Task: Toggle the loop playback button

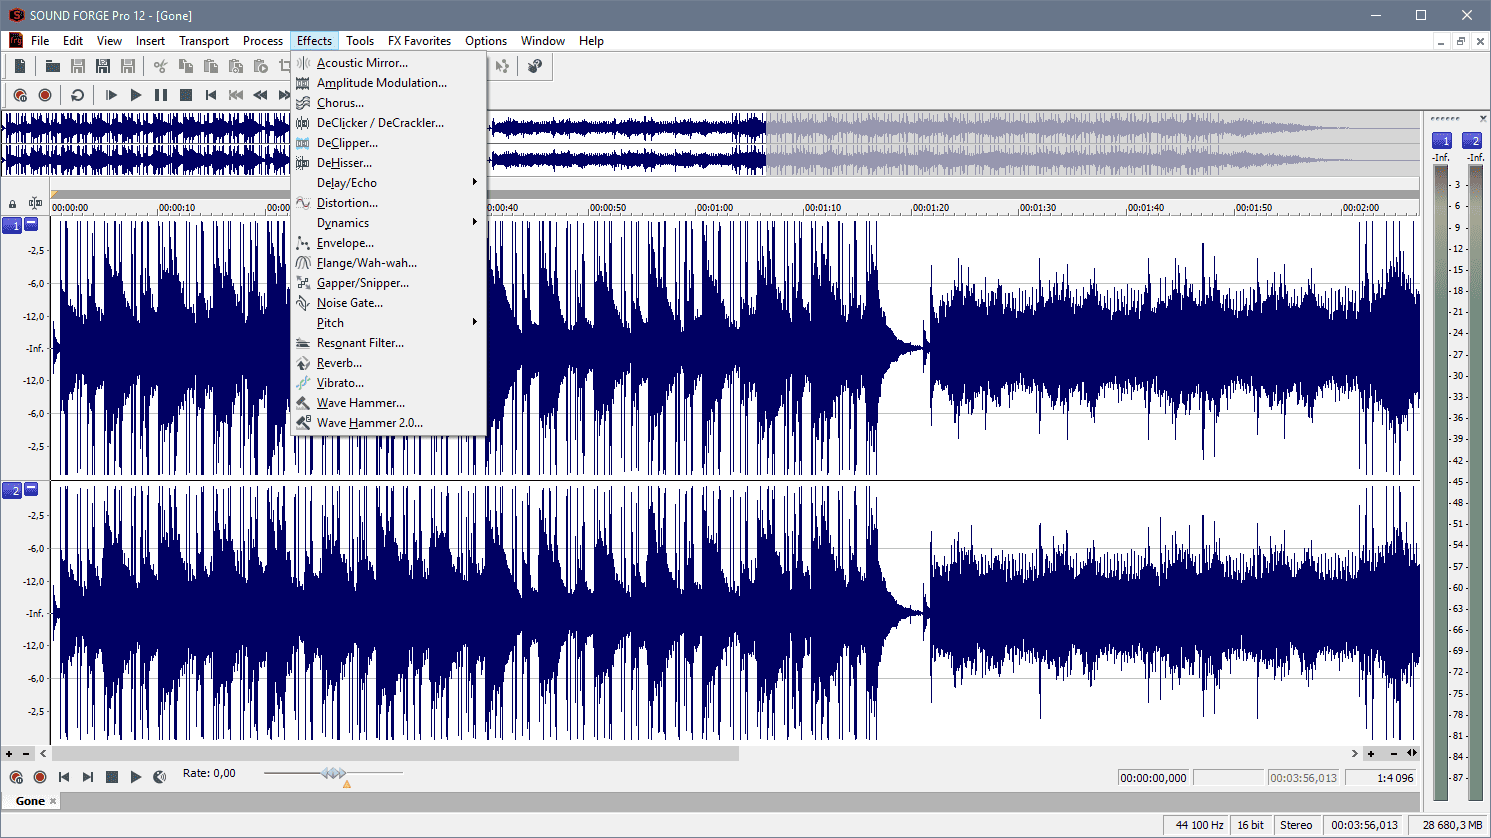Action: pos(77,95)
